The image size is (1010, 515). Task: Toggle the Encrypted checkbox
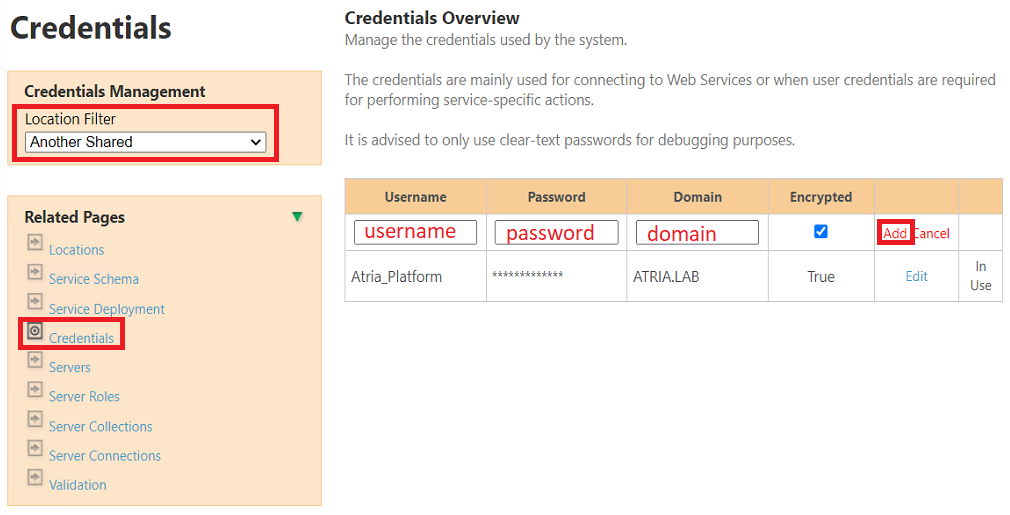click(x=821, y=231)
